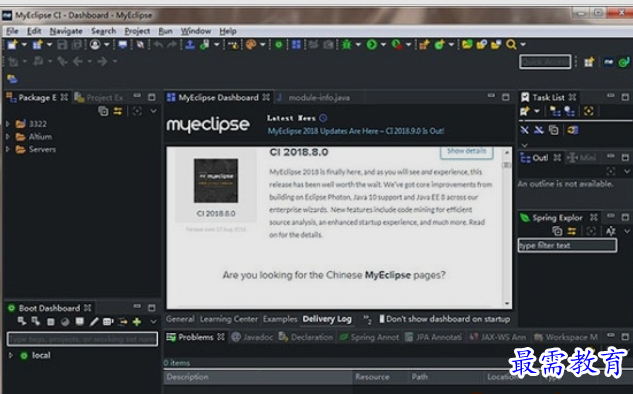Image resolution: width=633 pixels, height=394 pixels.
Task: Click the Redo arrow icon
Action: [172, 44]
